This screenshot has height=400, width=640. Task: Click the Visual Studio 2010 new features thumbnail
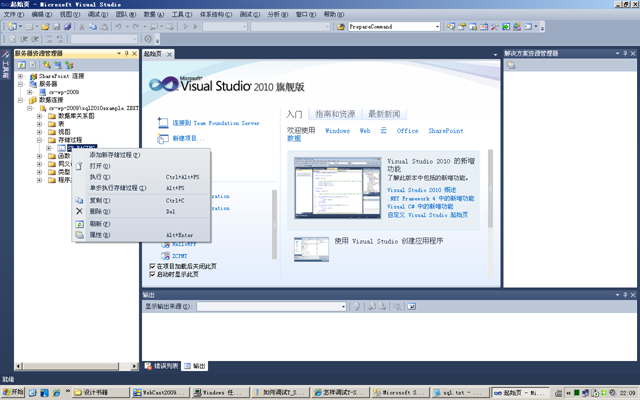click(338, 188)
